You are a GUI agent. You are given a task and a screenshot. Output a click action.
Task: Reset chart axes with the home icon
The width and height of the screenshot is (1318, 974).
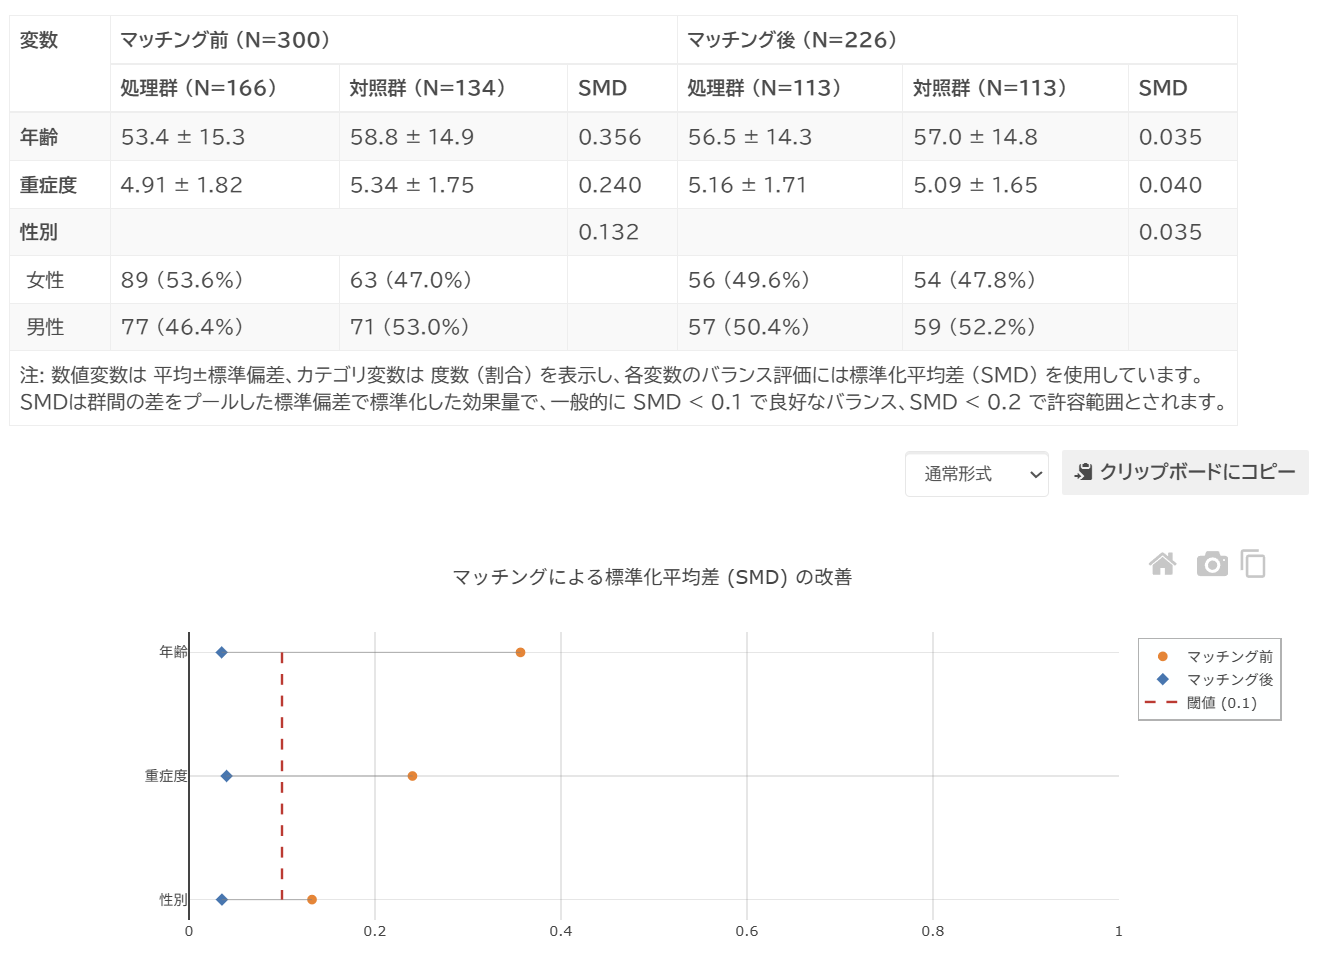point(1162,565)
